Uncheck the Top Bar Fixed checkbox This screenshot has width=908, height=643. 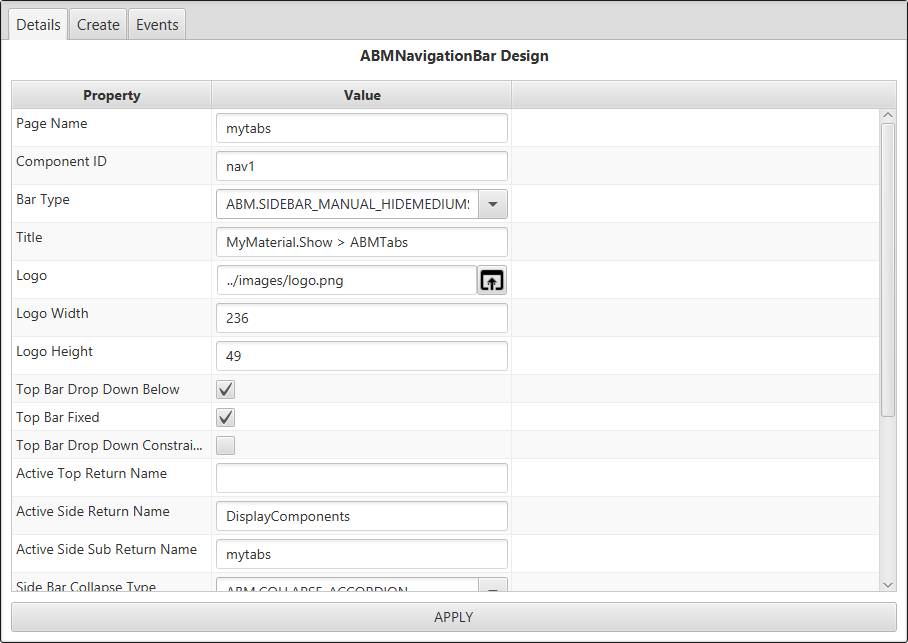click(226, 418)
